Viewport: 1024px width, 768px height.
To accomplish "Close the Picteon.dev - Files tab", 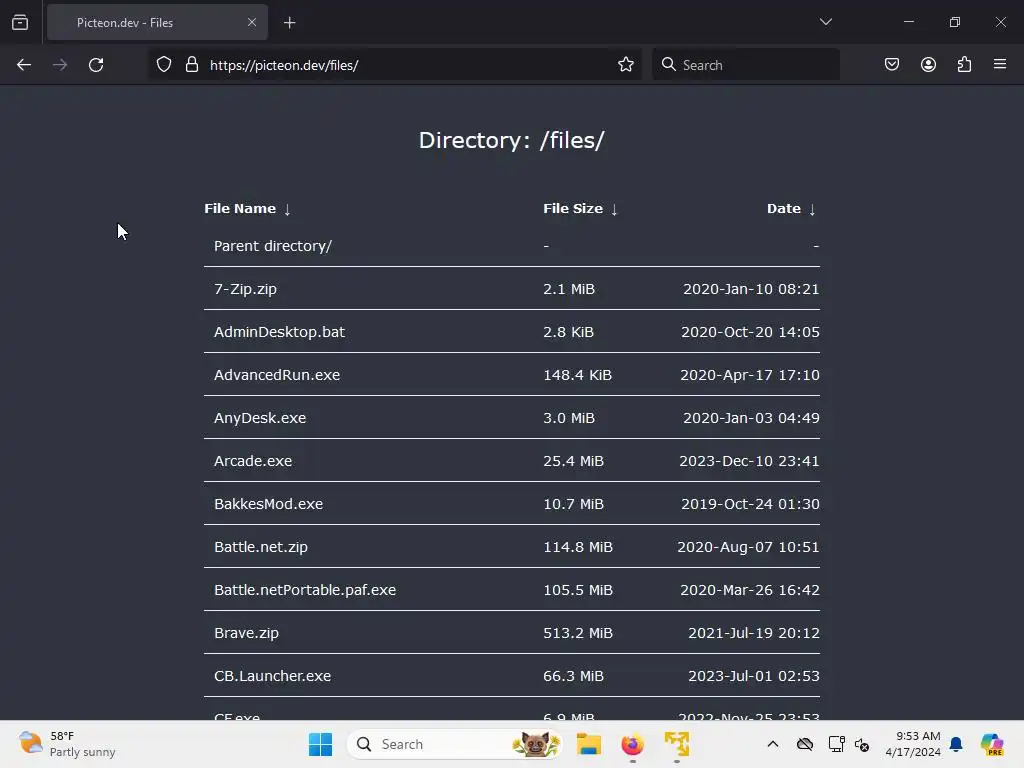I will (252, 22).
